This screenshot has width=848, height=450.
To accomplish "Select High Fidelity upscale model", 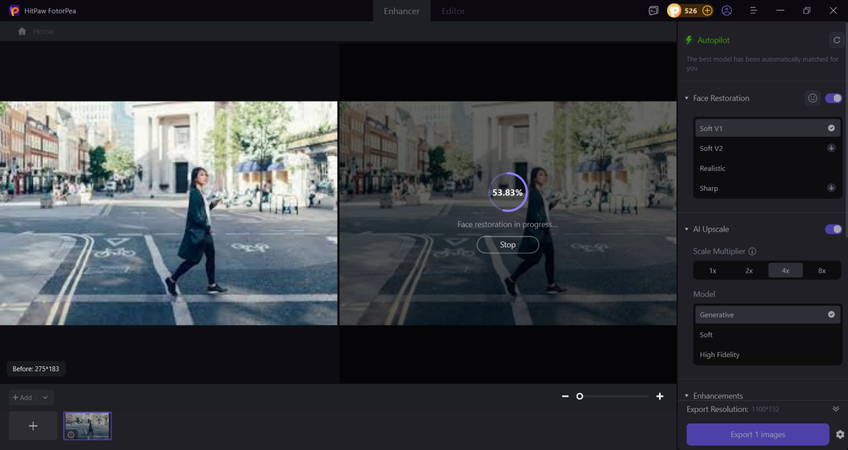I will pos(767,354).
